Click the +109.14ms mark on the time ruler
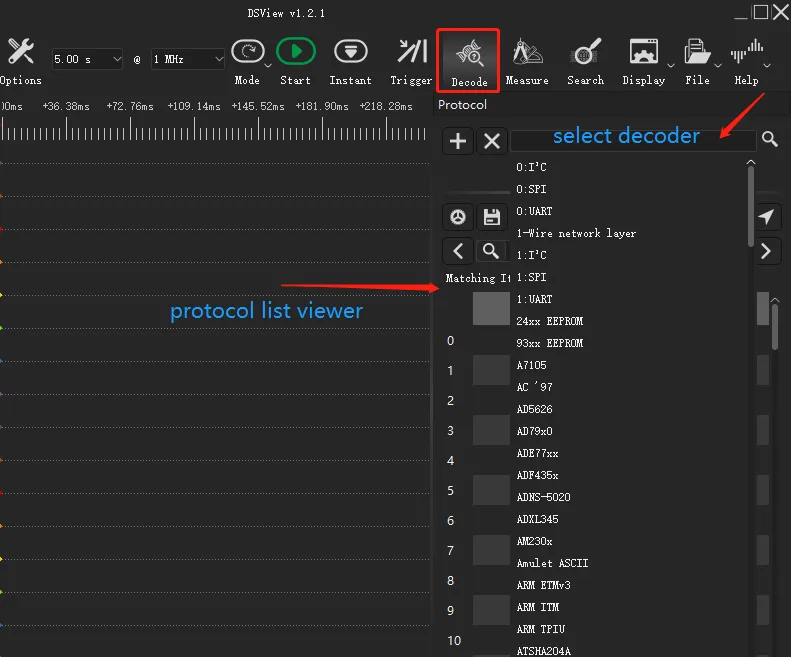 [194, 106]
